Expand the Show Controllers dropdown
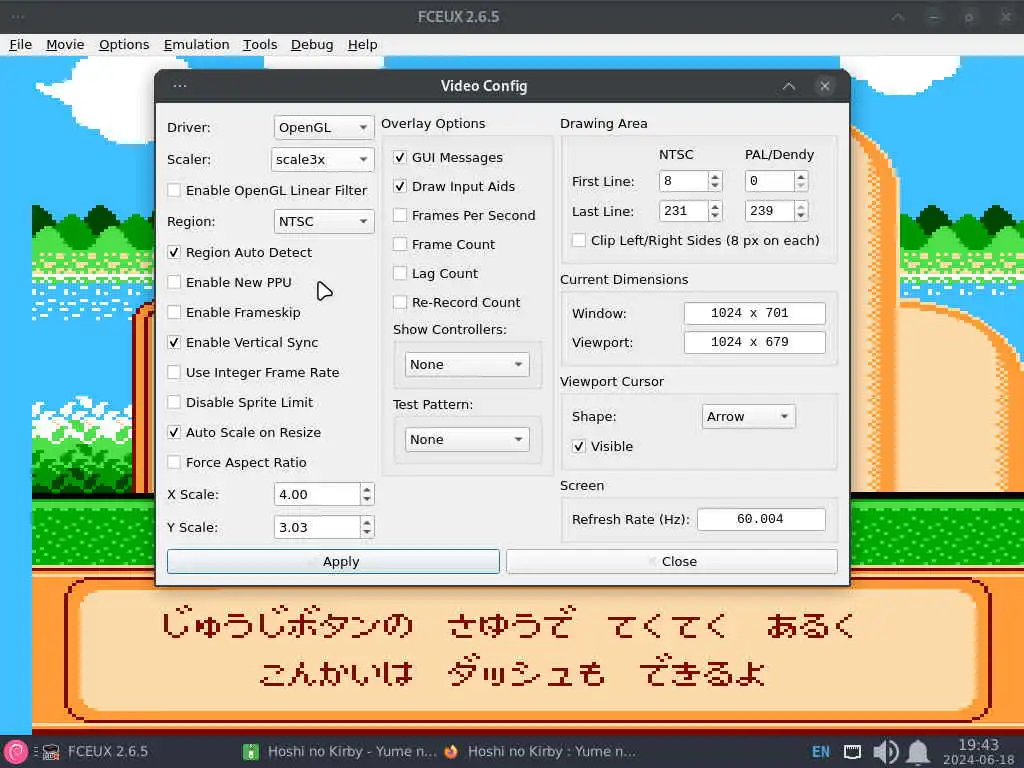The width and height of the screenshot is (1024, 768). pyautogui.click(x=466, y=364)
